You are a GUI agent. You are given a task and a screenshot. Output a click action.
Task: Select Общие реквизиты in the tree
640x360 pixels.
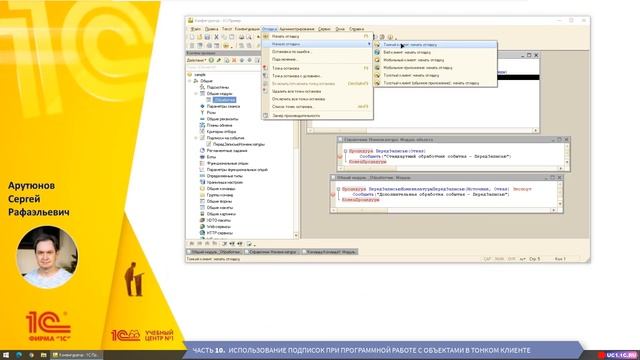click(222, 119)
